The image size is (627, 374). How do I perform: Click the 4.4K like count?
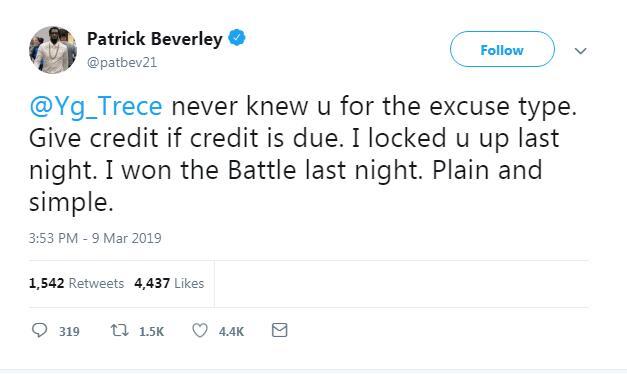[x=231, y=332]
